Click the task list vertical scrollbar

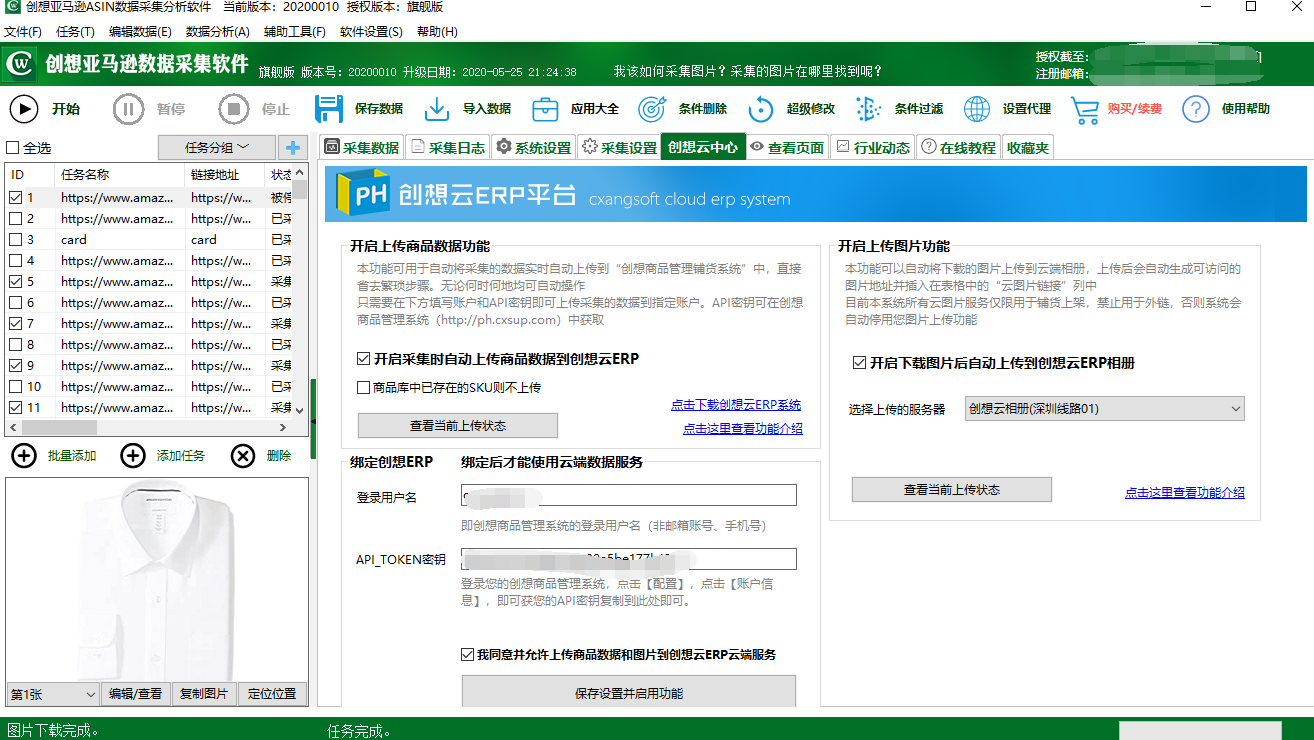point(300,290)
